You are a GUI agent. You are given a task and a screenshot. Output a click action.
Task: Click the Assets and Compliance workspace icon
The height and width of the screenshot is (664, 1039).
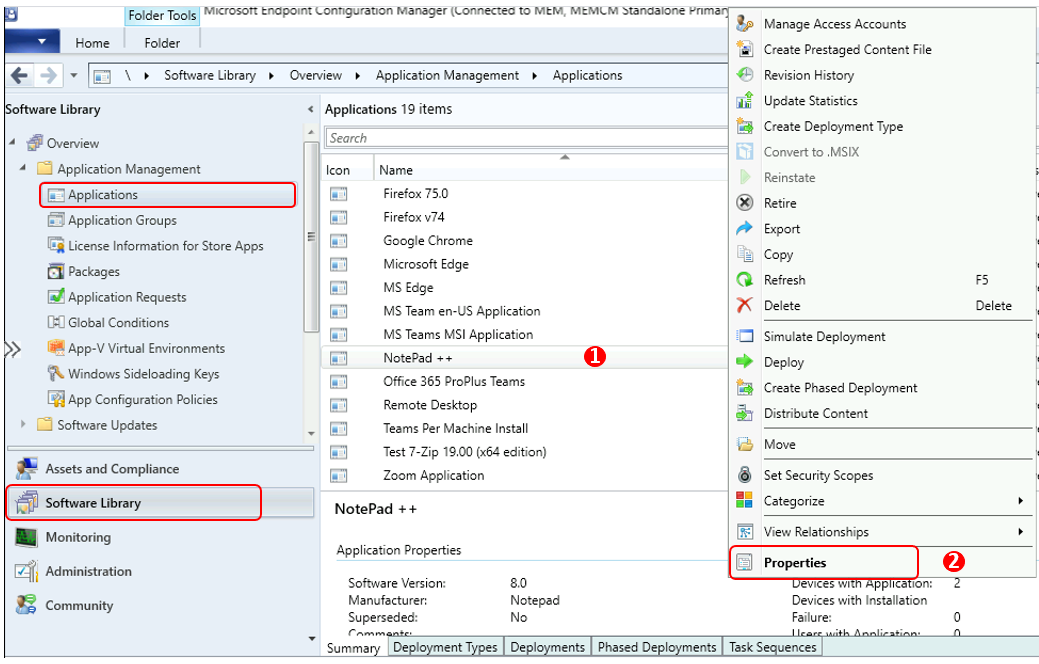coord(27,469)
